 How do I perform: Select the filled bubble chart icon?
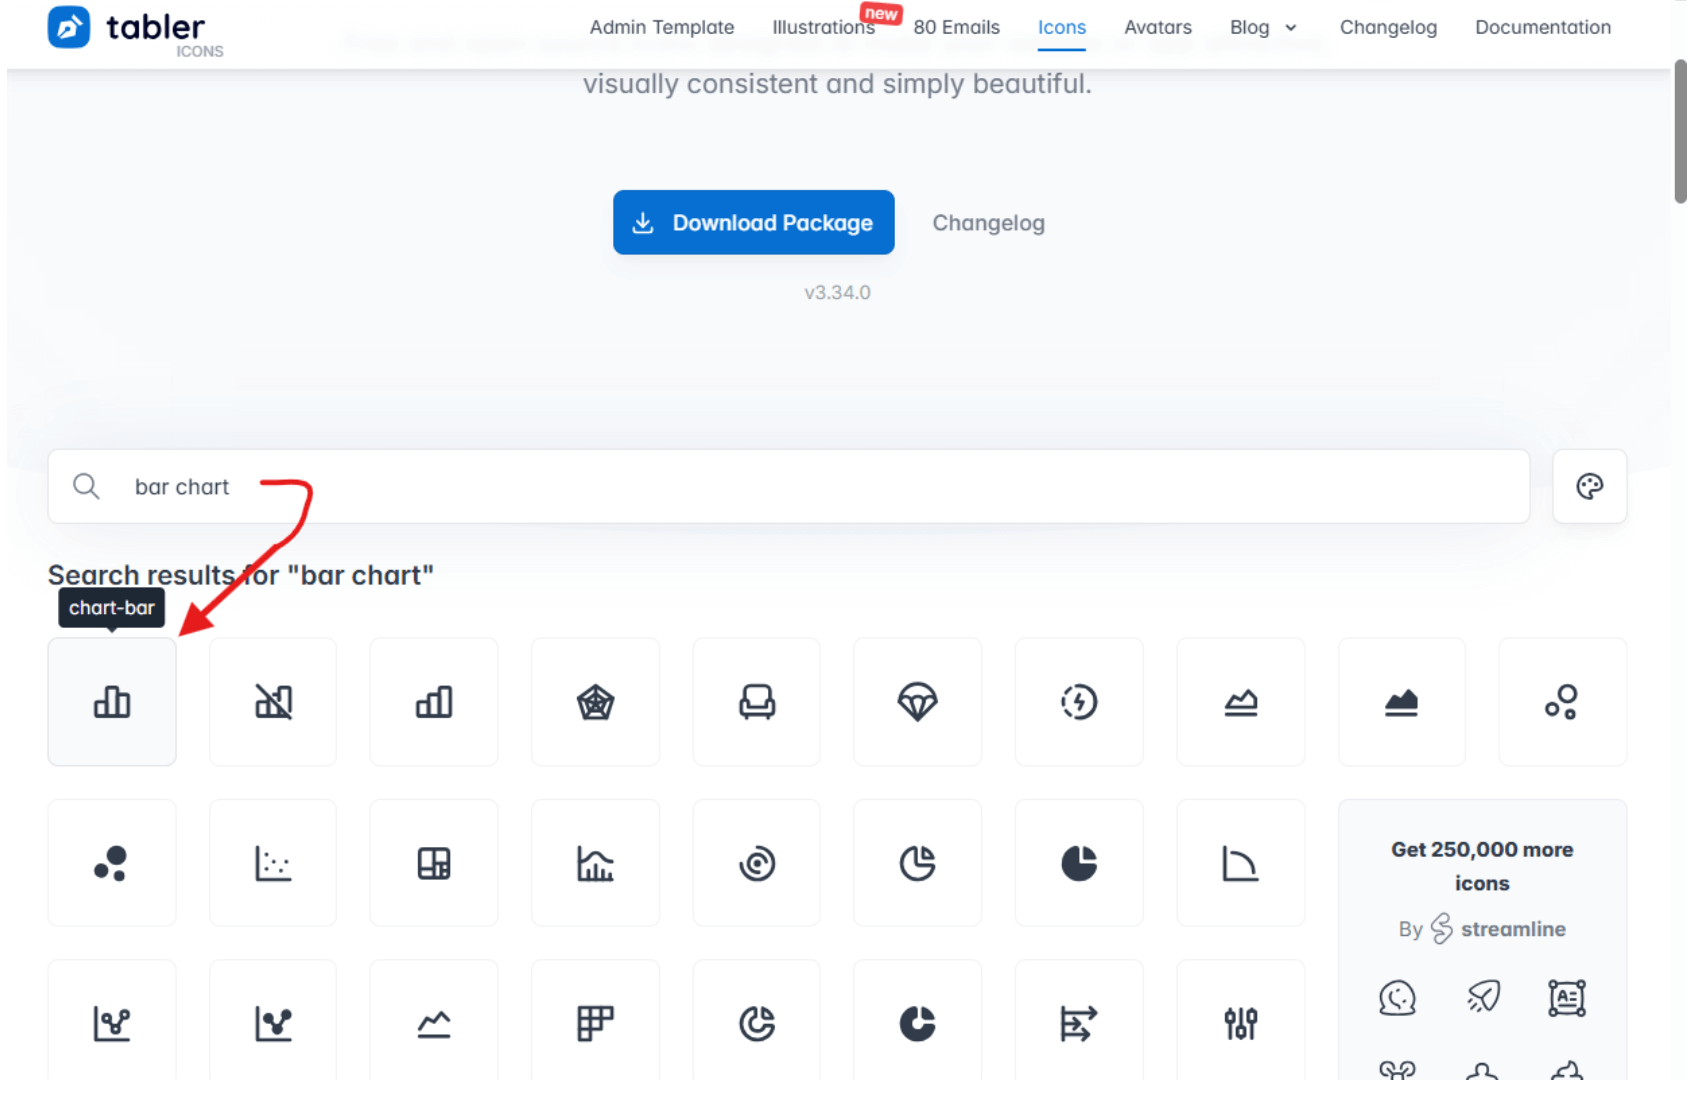pyautogui.click(x=112, y=863)
